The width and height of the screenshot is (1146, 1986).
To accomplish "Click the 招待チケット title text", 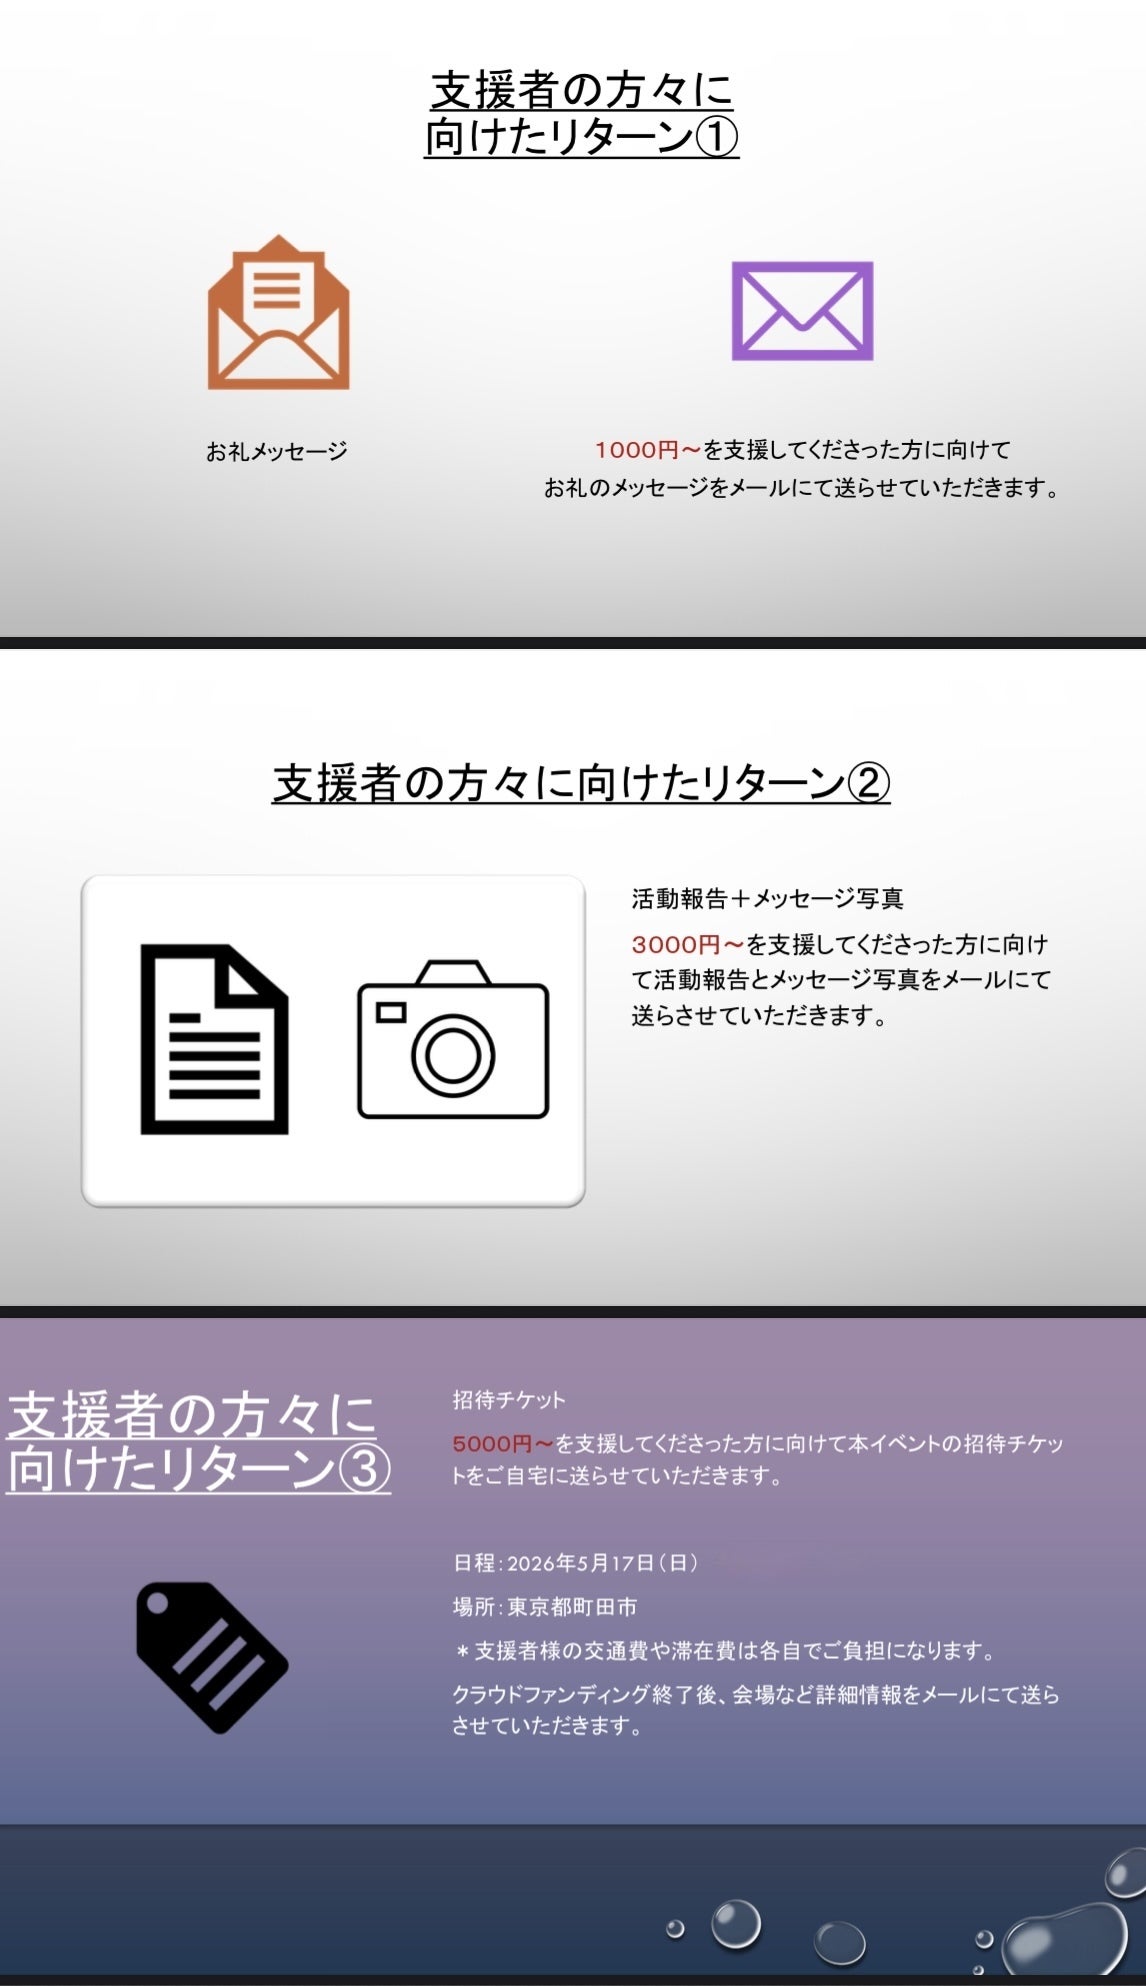I will 509,1399.
